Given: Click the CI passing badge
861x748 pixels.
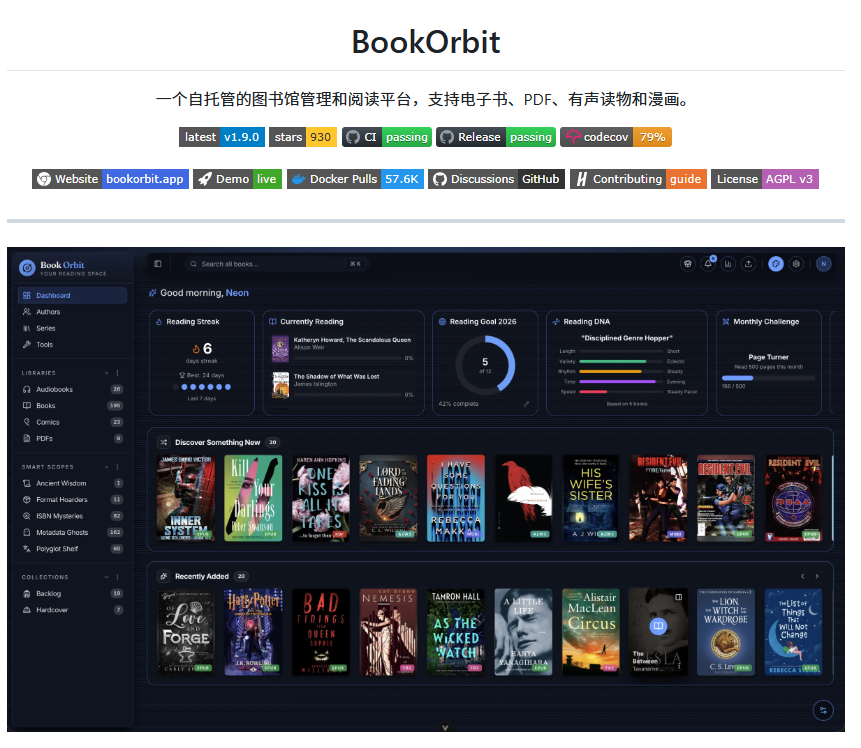Looking at the screenshot, I should (x=387, y=137).
